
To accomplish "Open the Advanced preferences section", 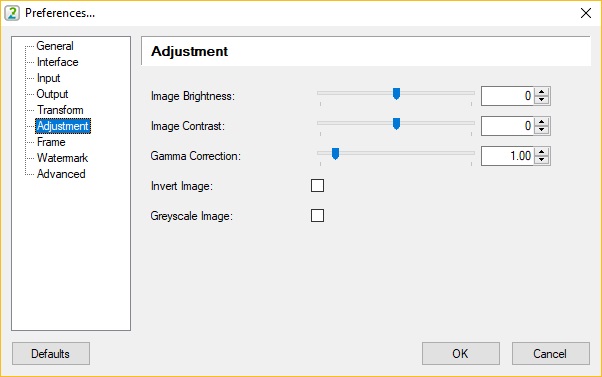I will (61, 174).
